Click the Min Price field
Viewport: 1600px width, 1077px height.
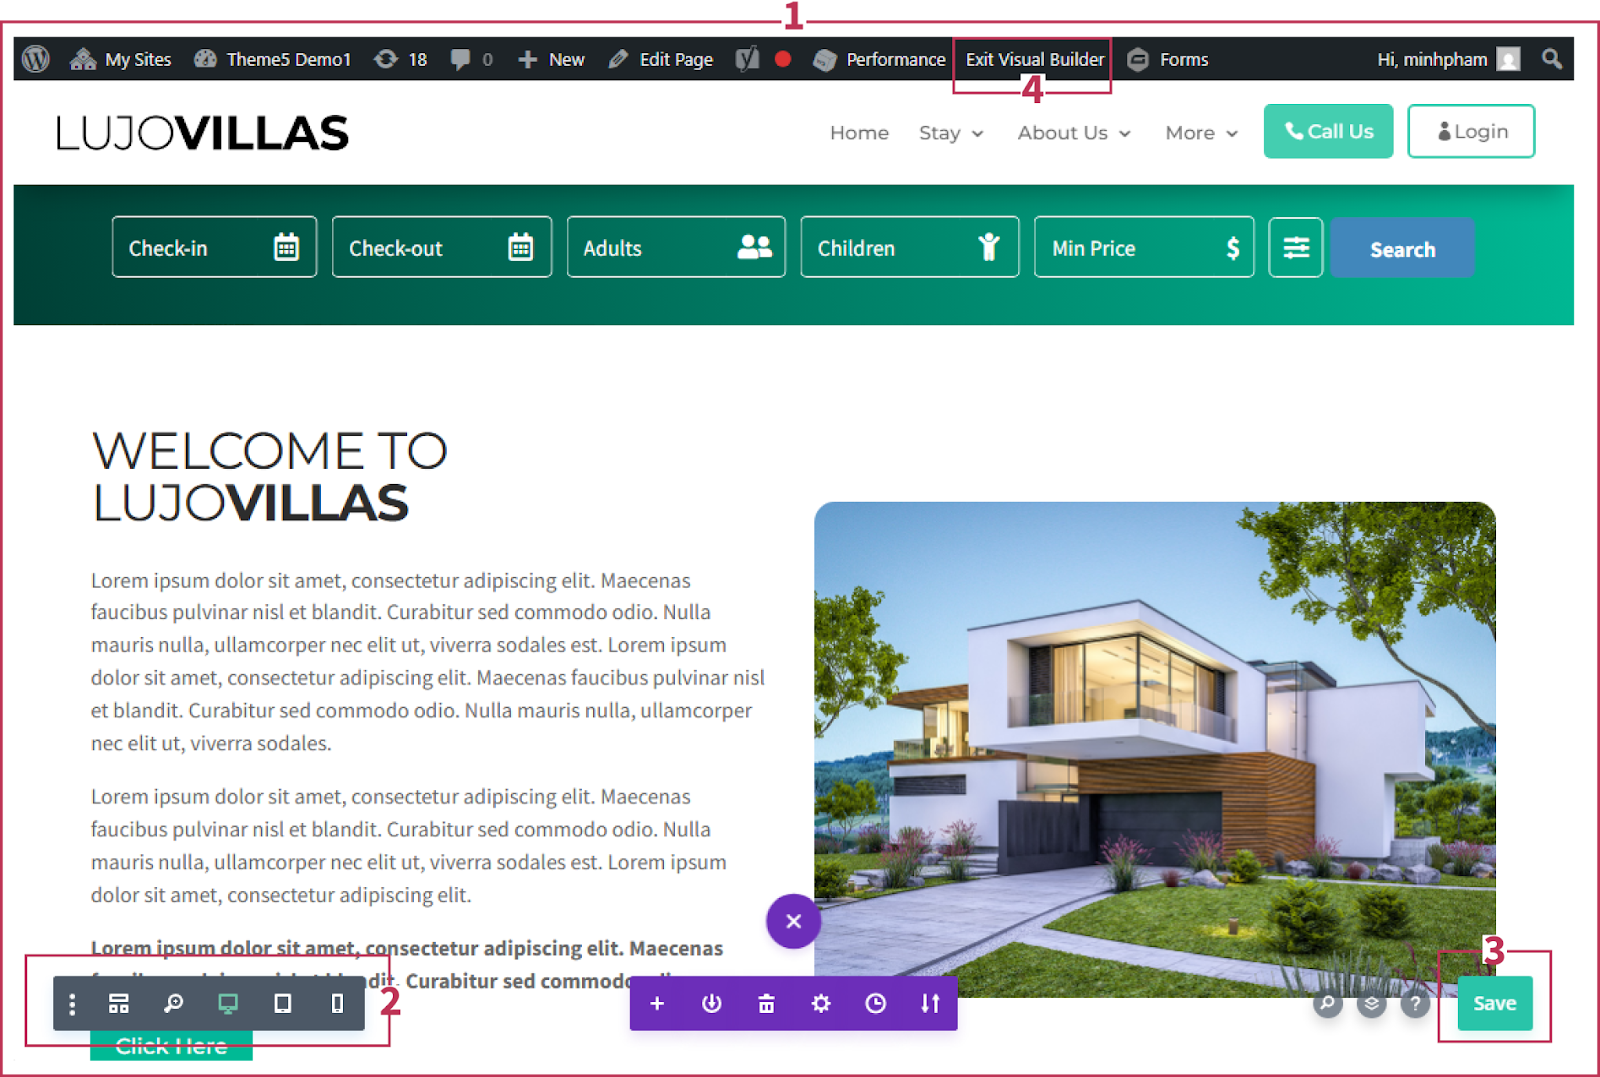1144,247
